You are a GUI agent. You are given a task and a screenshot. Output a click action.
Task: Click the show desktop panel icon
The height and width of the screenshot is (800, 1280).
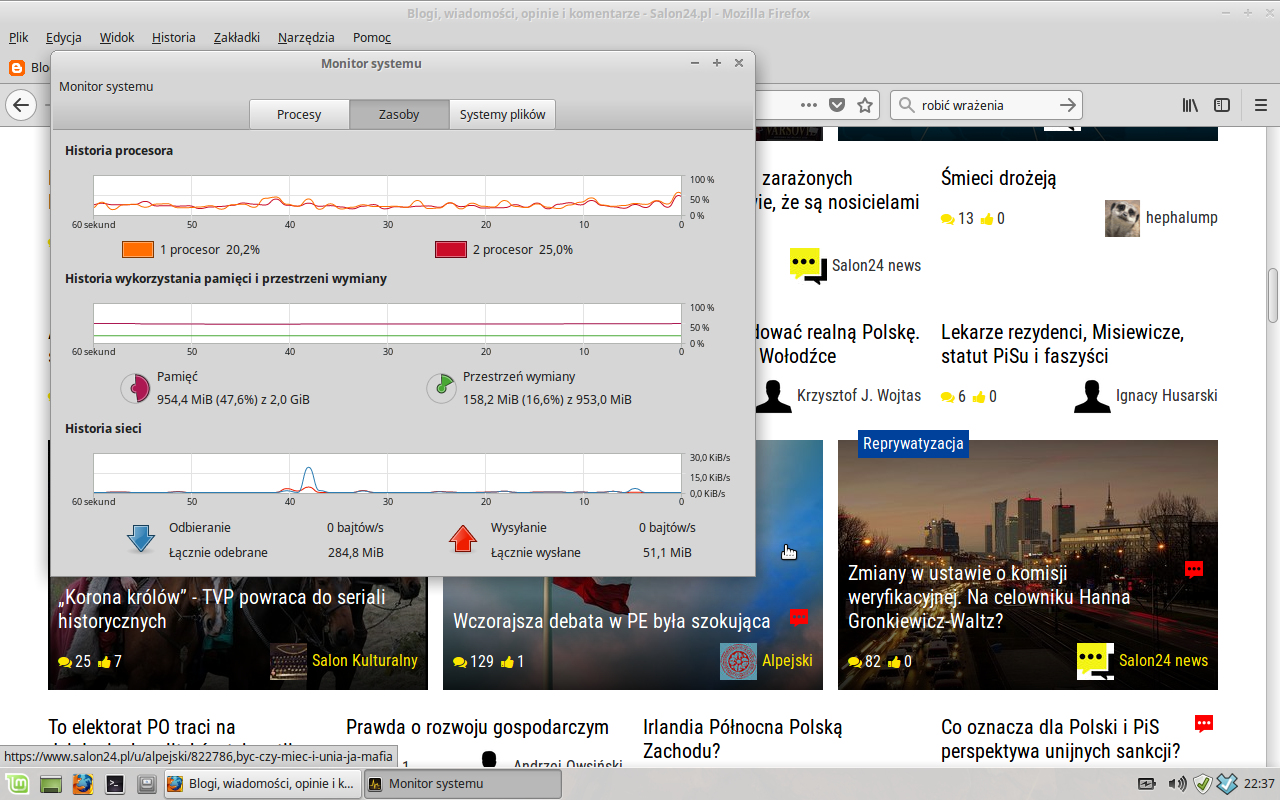[x=50, y=784]
